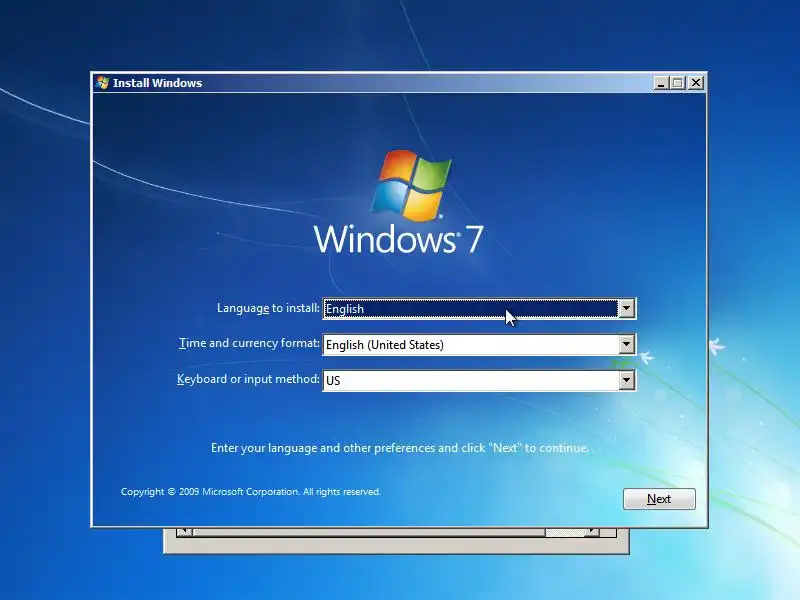The height and width of the screenshot is (600, 800).
Task: Maximize the Install Windows dialog
Action: [x=678, y=83]
